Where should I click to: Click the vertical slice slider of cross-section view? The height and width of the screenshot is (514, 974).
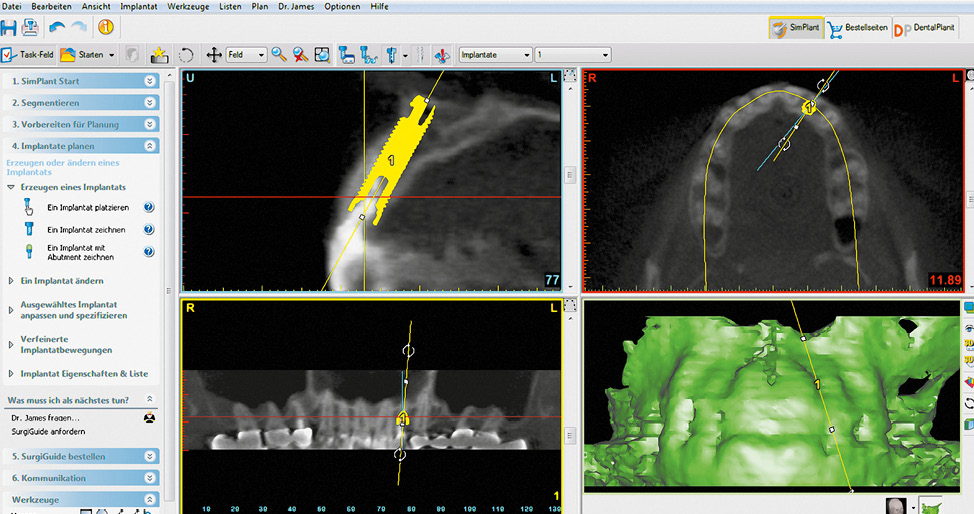coord(570,174)
